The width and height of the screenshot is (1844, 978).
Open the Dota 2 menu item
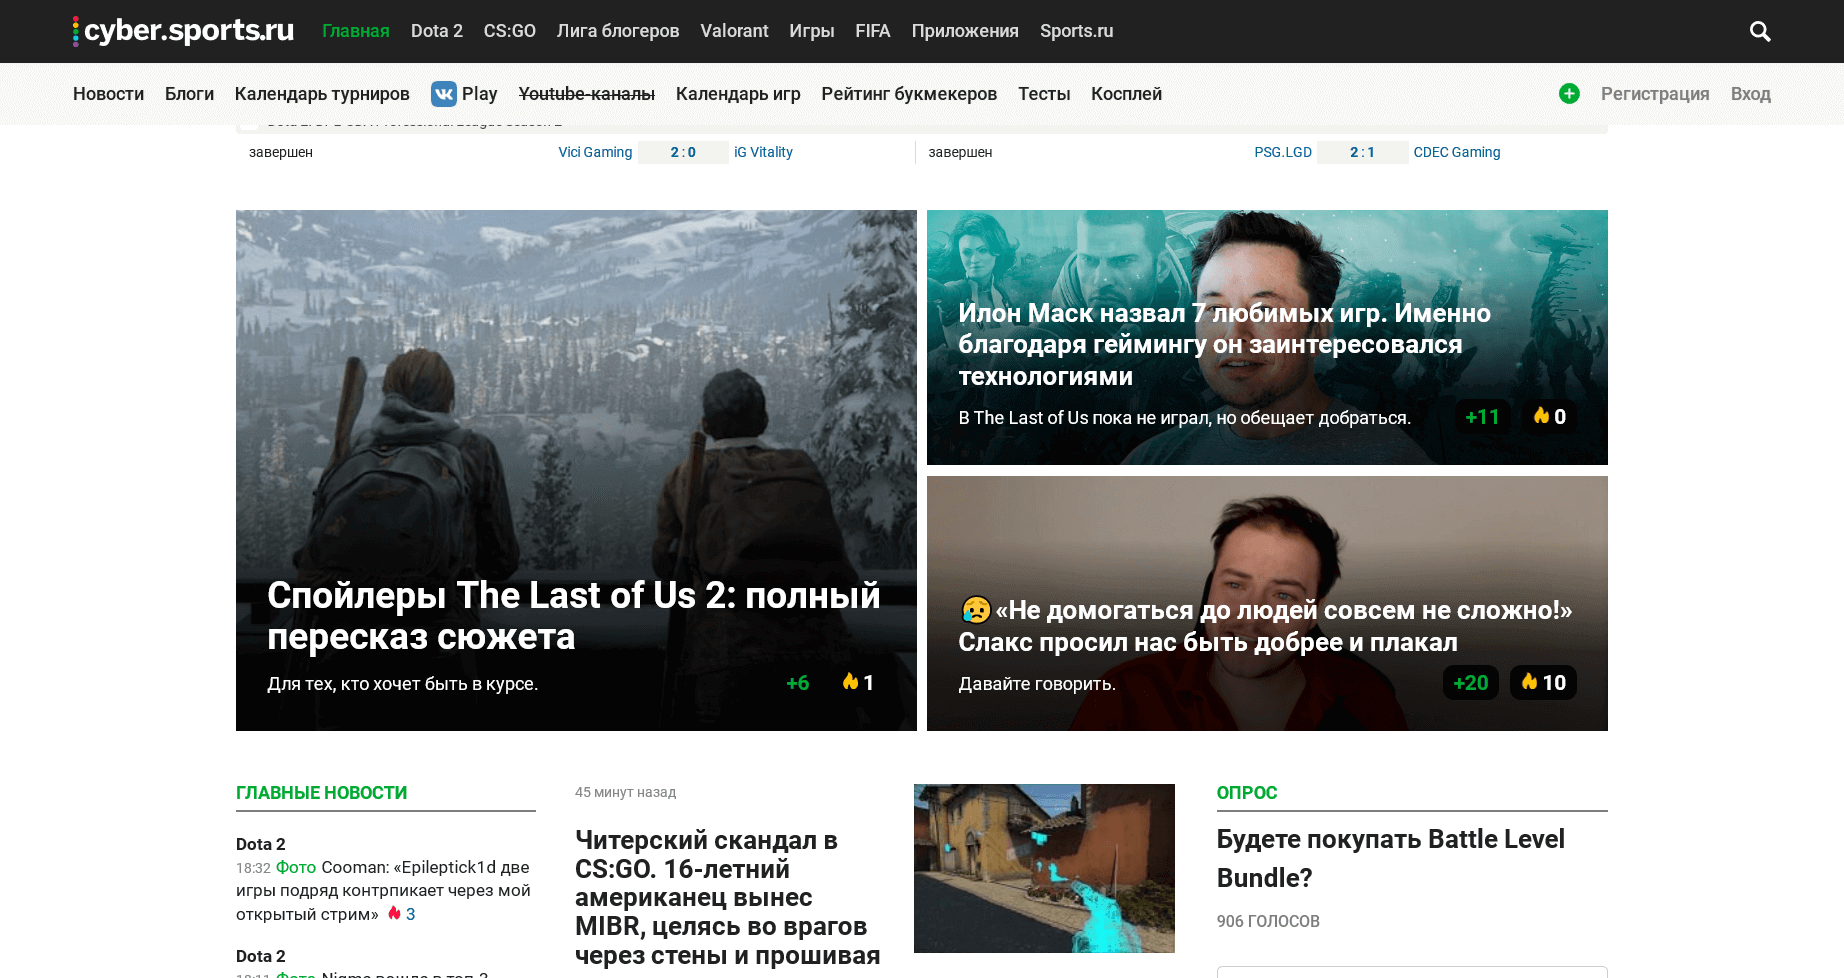(x=437, y=31)
